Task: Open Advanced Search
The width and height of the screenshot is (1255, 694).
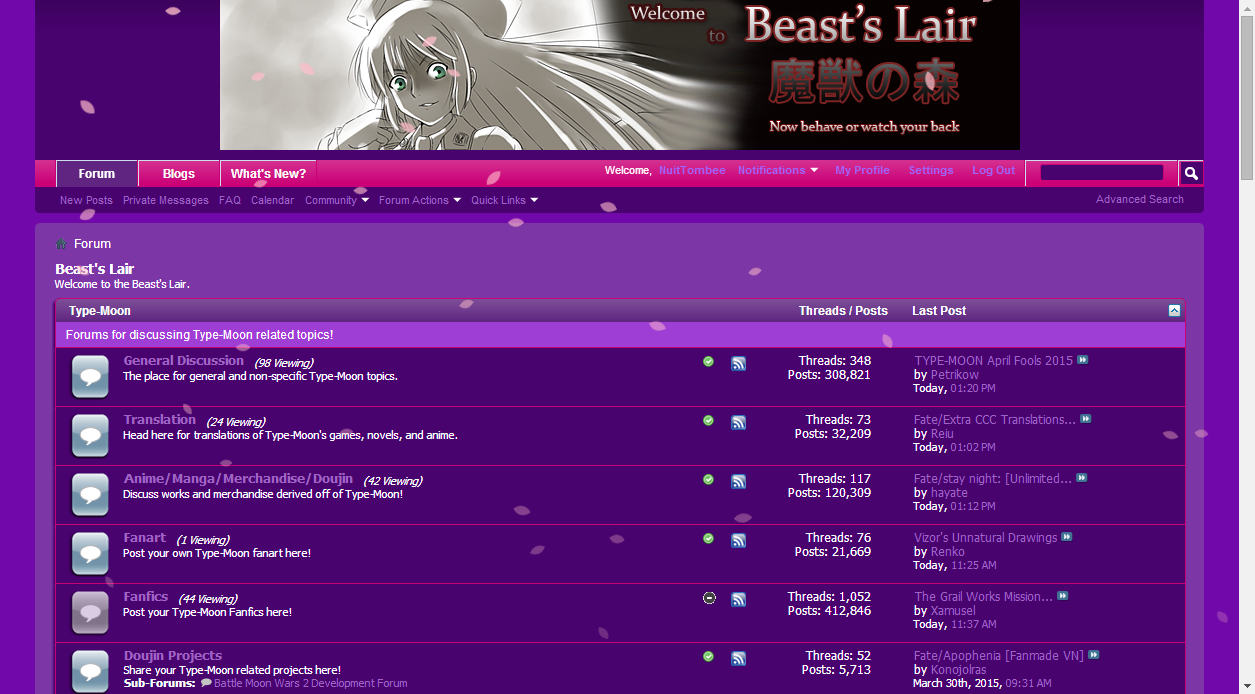Action: (1140, 199)
